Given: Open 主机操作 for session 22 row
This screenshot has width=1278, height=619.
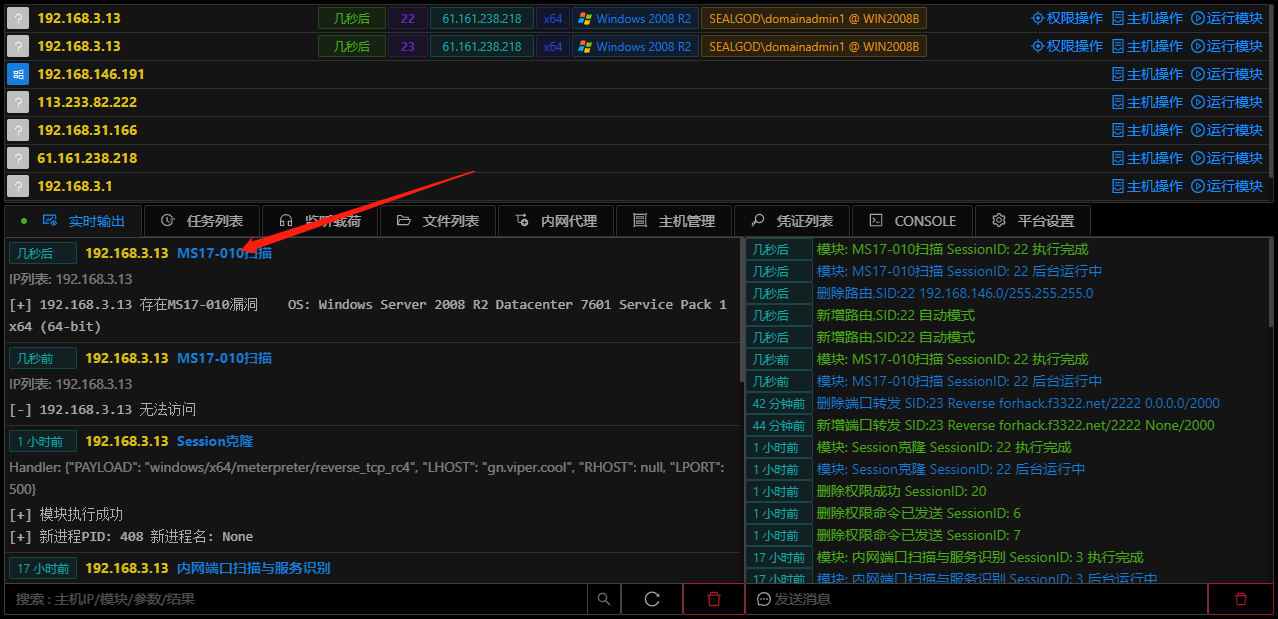Looking at the screenshot, I should coord(1147,18).
